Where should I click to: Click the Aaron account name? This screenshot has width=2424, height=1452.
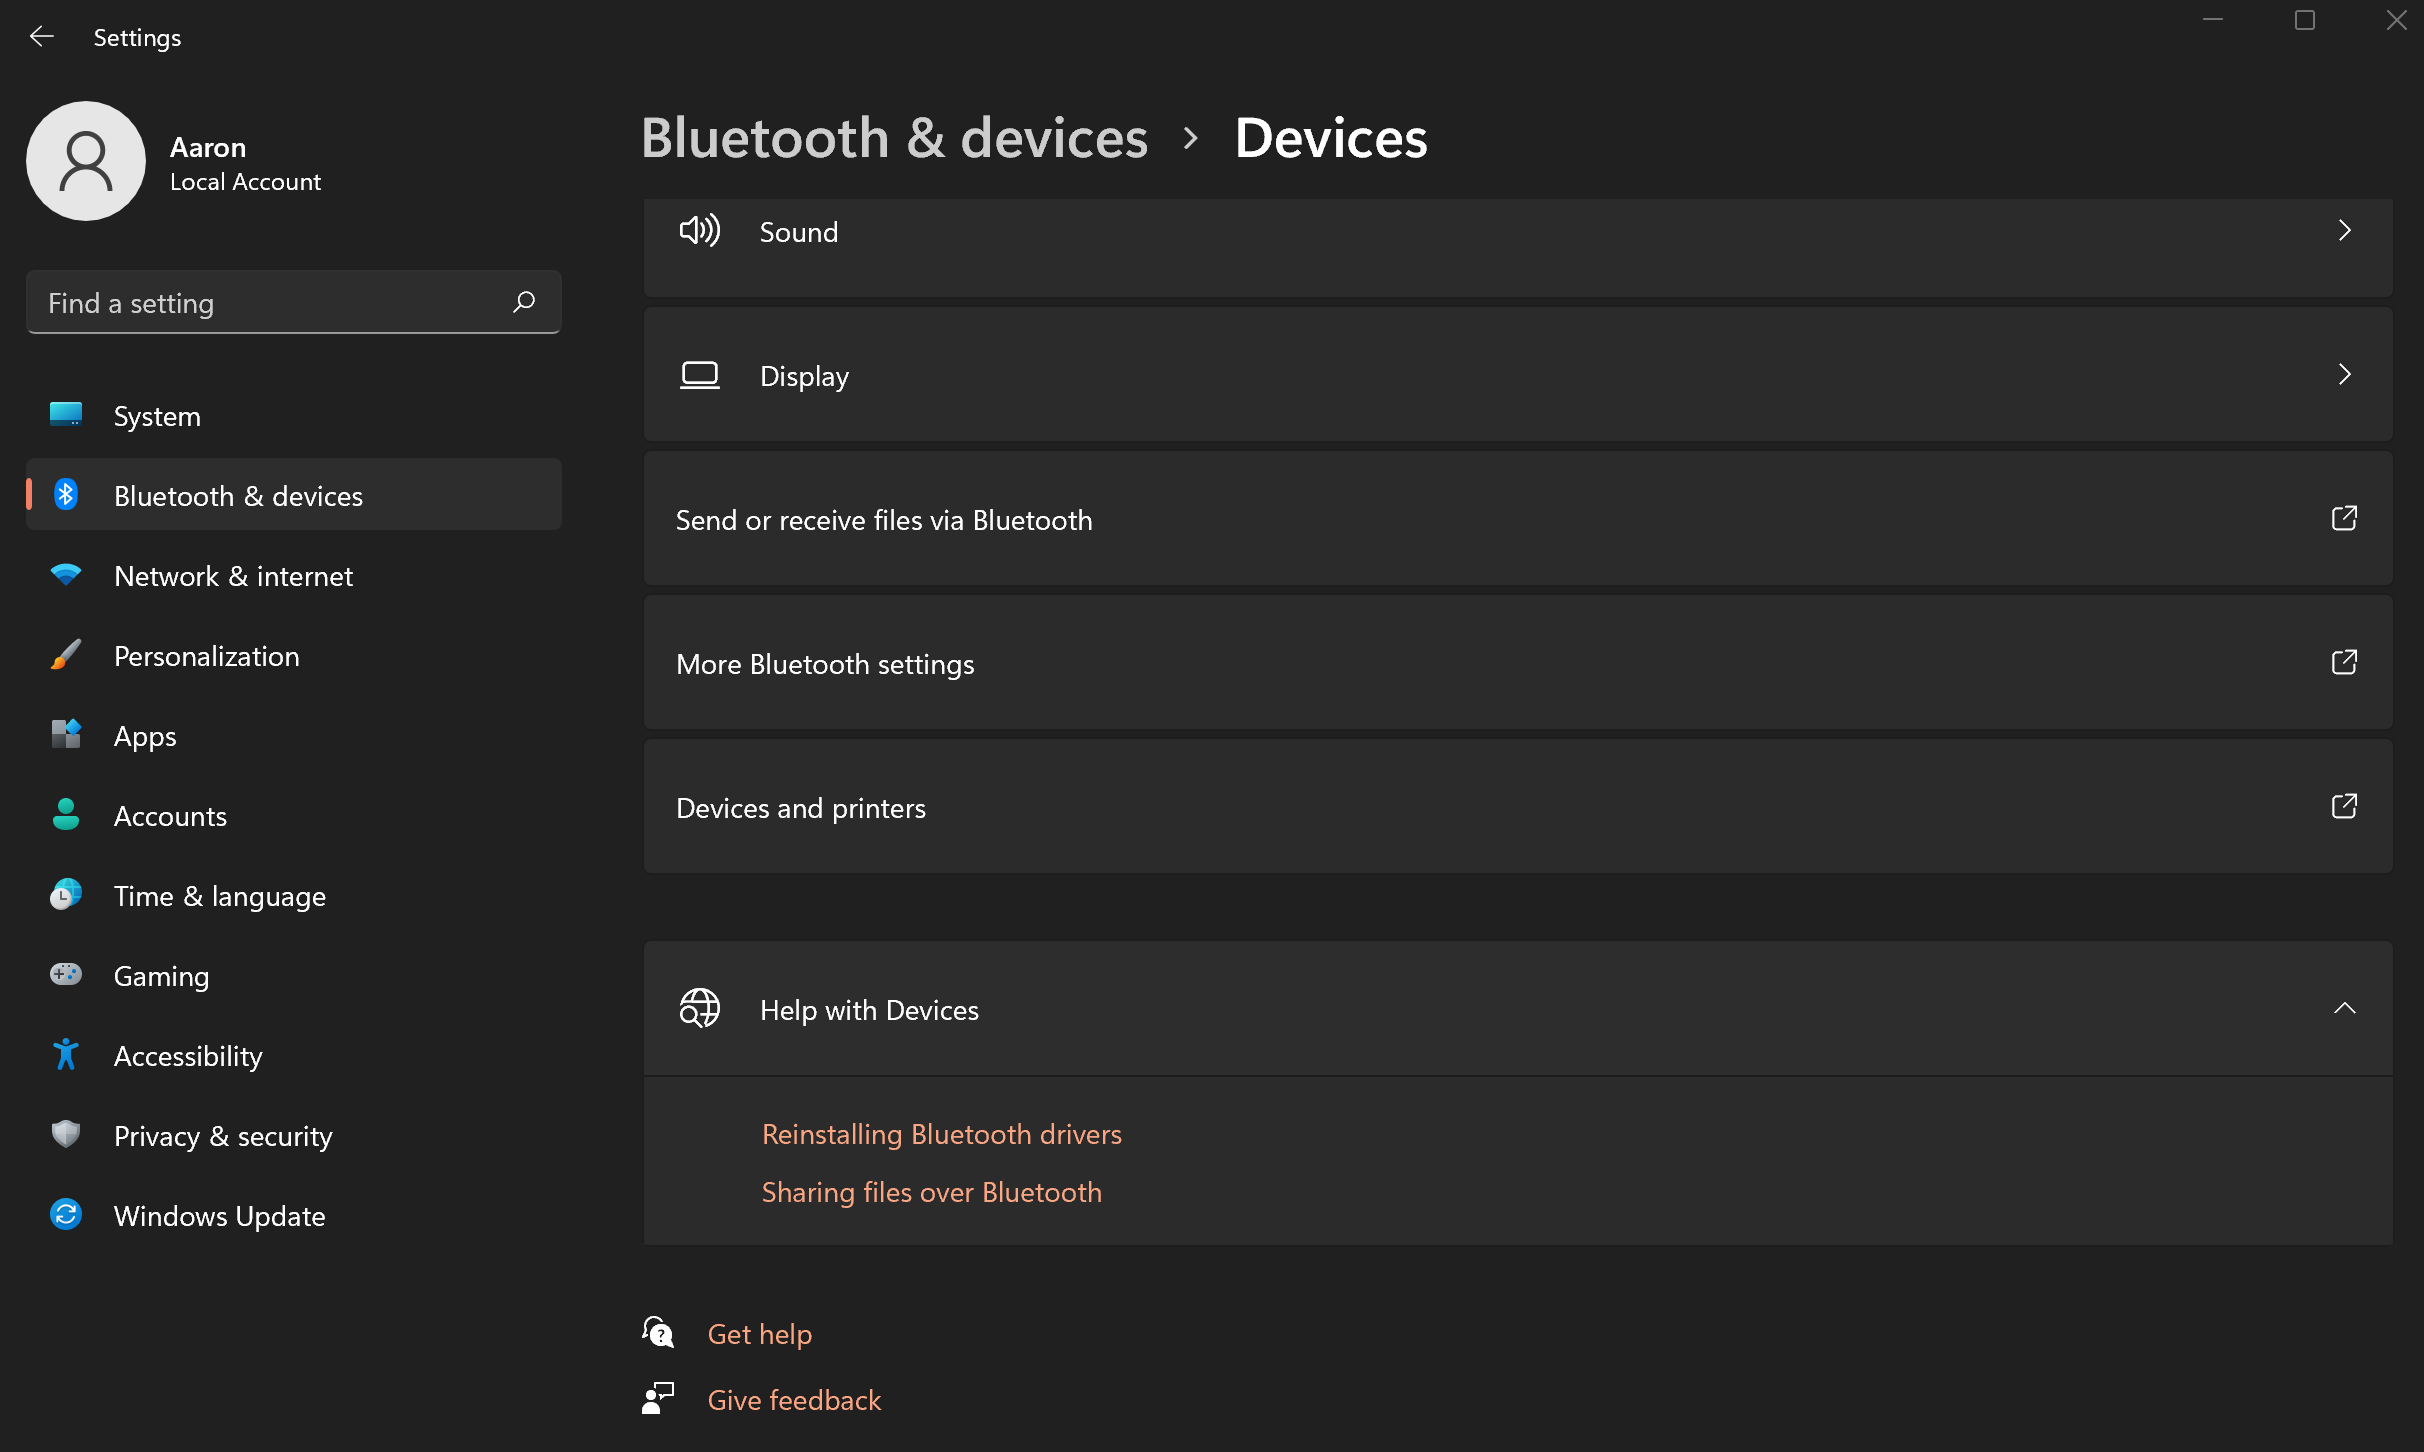coord(208,147)
